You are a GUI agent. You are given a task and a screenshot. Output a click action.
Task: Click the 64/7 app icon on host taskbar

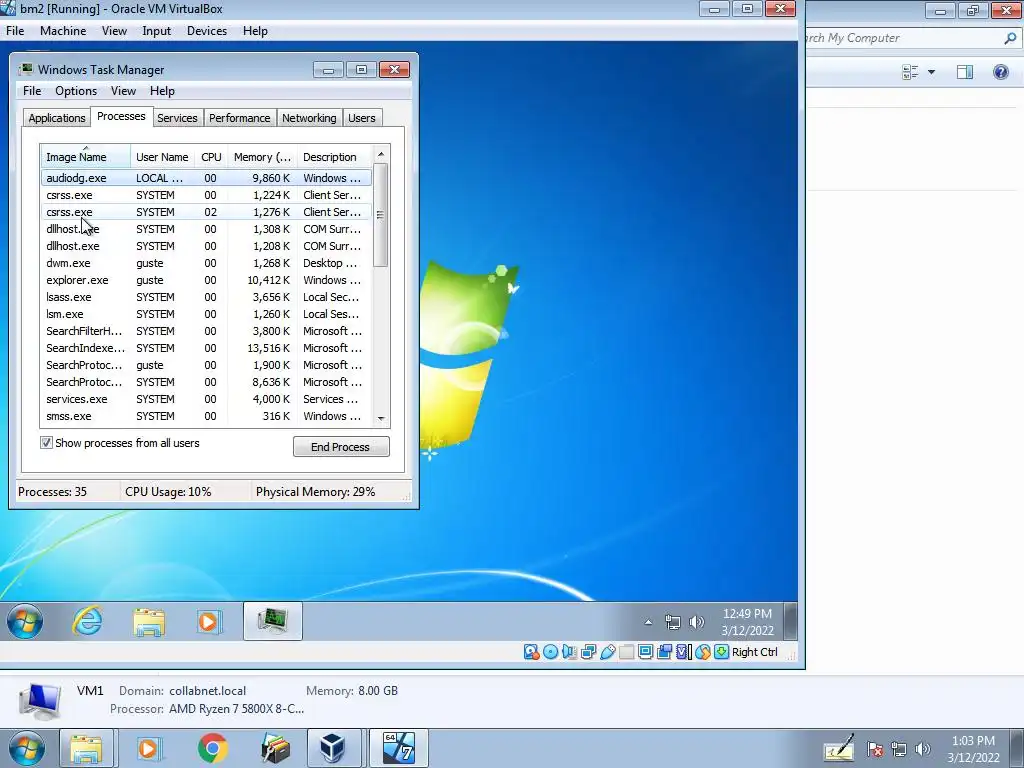tap(398, 748)
